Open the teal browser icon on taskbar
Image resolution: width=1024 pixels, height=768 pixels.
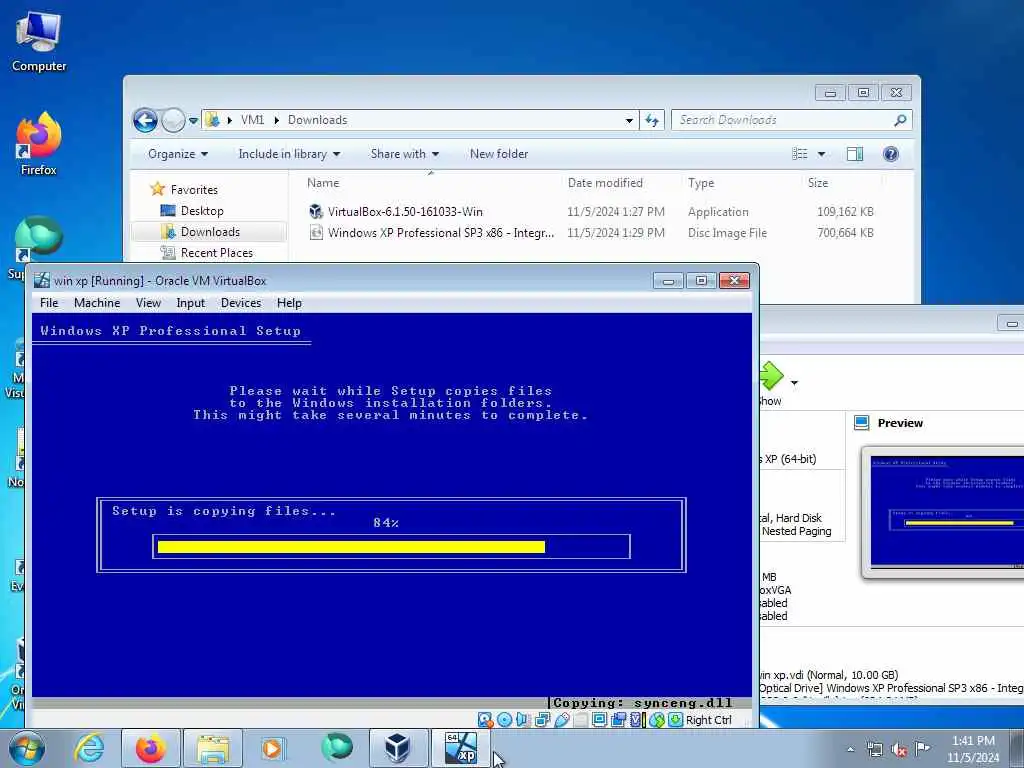337,748
